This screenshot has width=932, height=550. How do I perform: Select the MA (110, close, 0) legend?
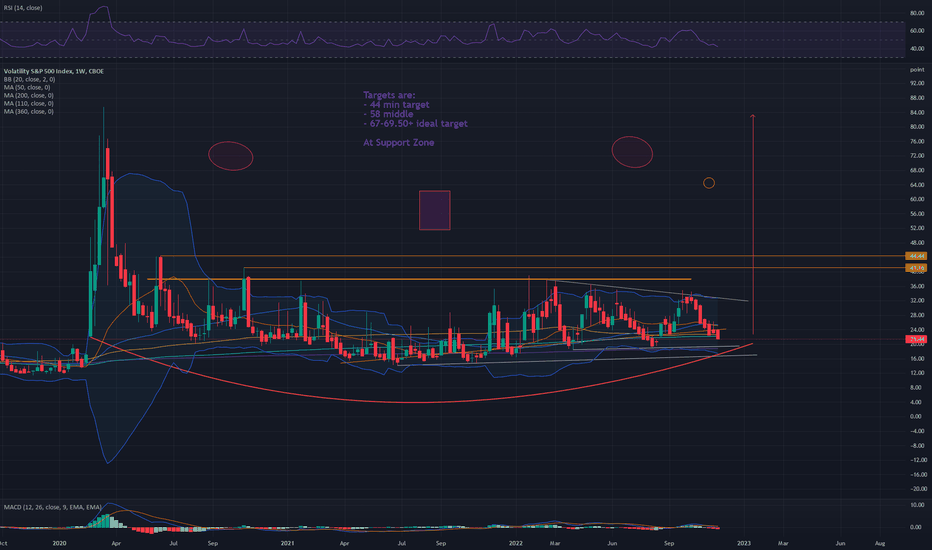pyautogui.click(x=29, y=103)
